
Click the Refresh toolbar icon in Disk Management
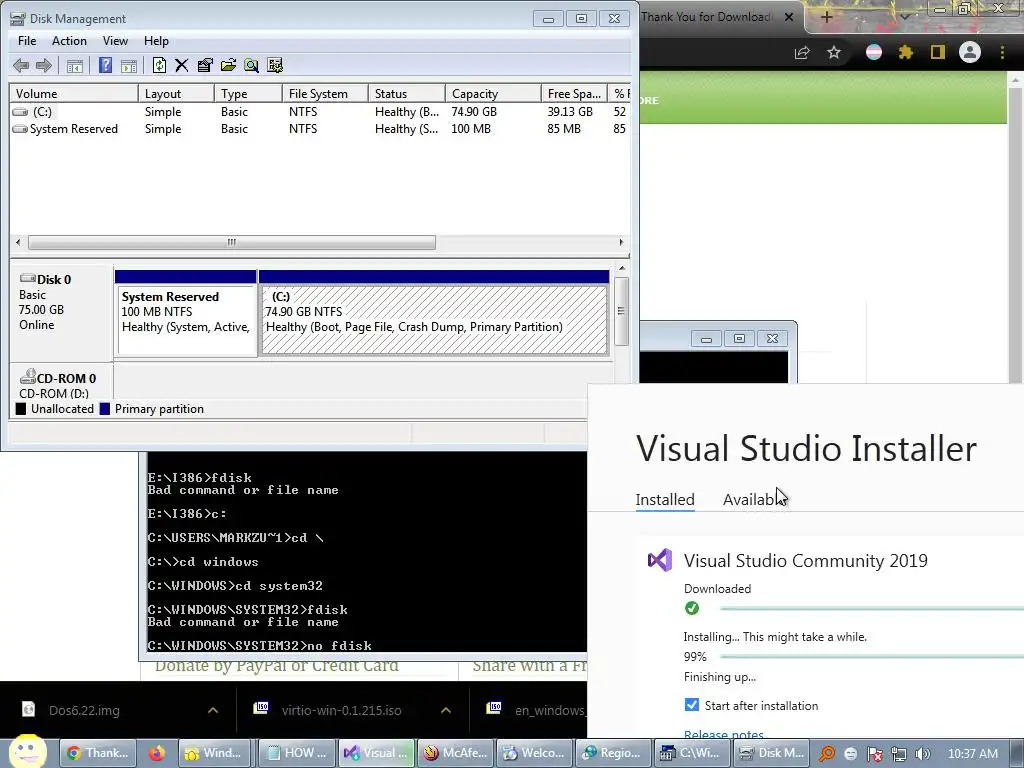point(159,65)
